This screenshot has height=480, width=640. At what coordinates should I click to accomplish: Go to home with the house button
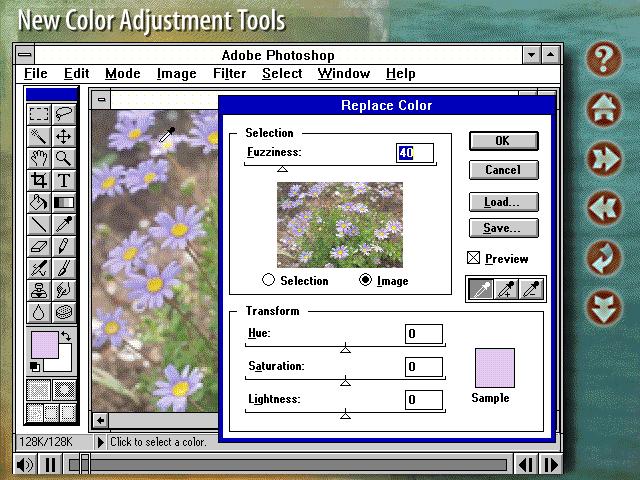coord(604,109)
